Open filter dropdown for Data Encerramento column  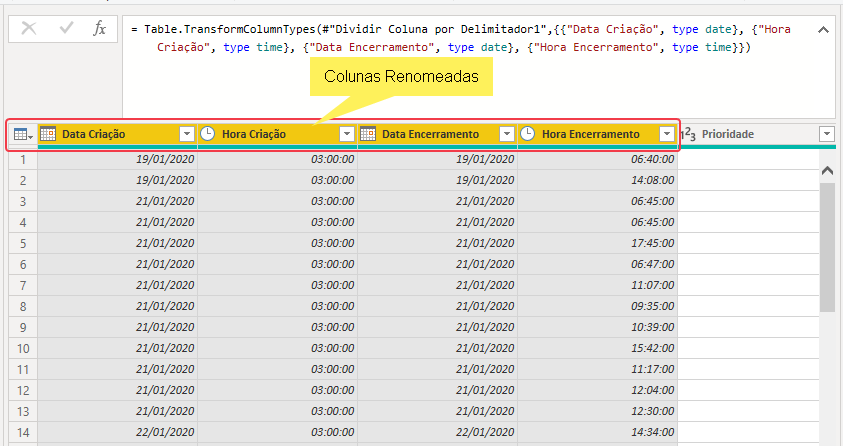point(507,134)
